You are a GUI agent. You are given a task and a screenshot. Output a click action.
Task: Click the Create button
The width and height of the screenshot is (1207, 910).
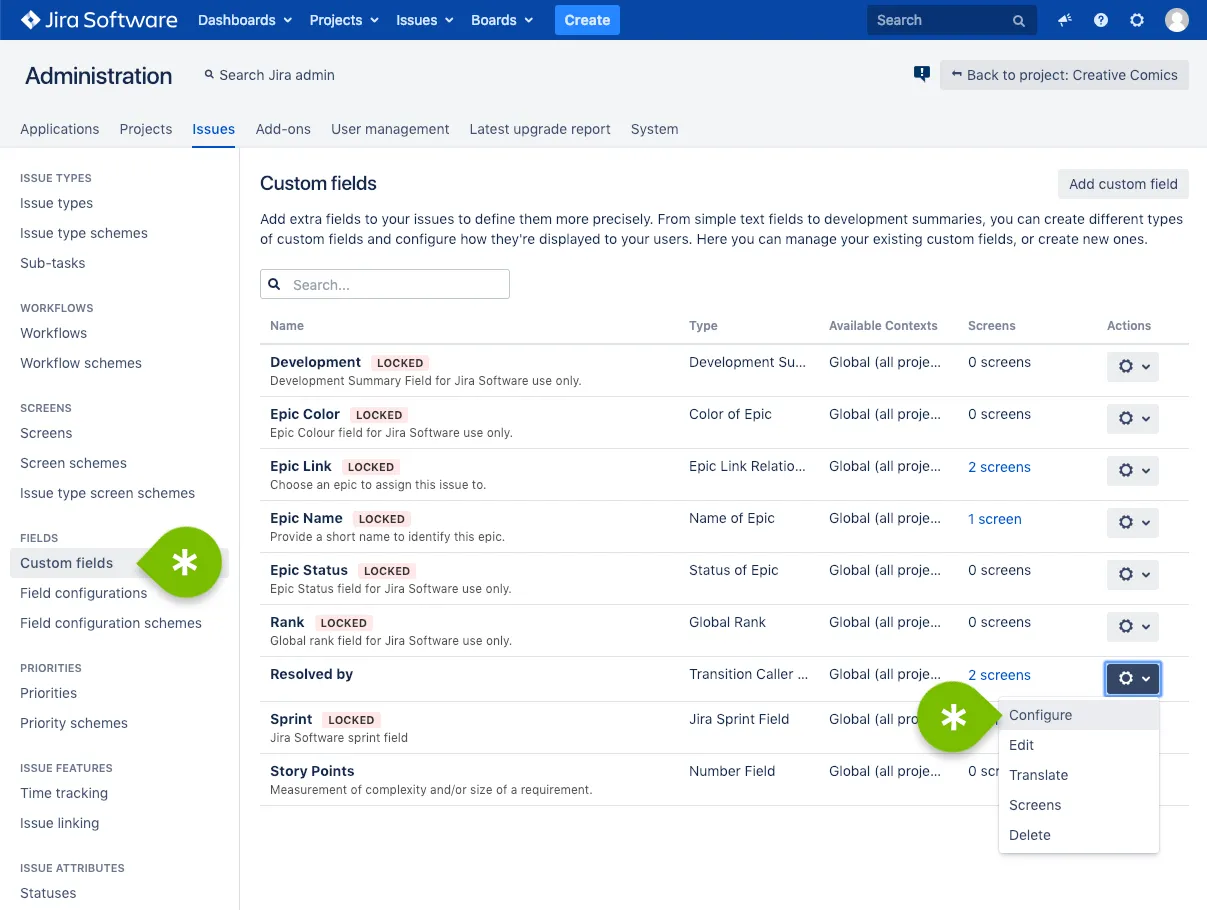587,20
